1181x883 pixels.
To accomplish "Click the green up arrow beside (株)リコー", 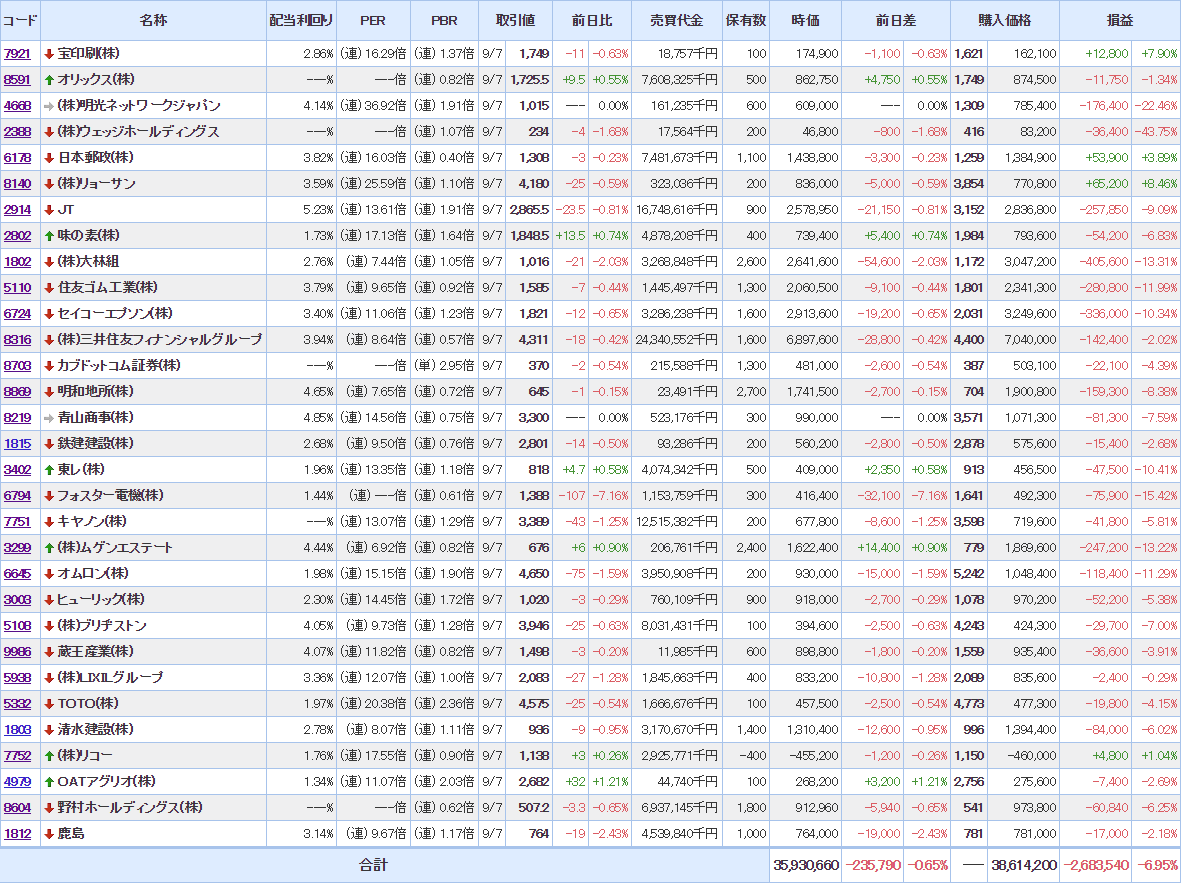I will (49, 756).
